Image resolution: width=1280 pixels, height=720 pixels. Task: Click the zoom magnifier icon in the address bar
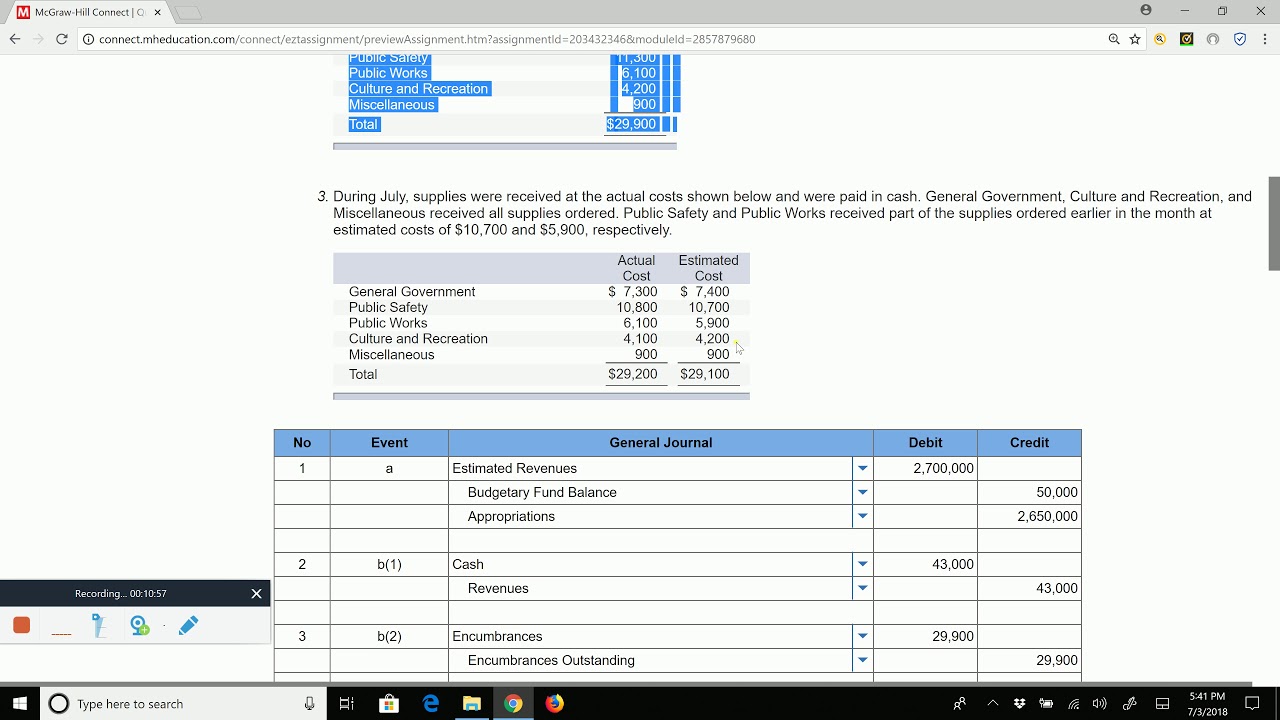coord(1114,39)
